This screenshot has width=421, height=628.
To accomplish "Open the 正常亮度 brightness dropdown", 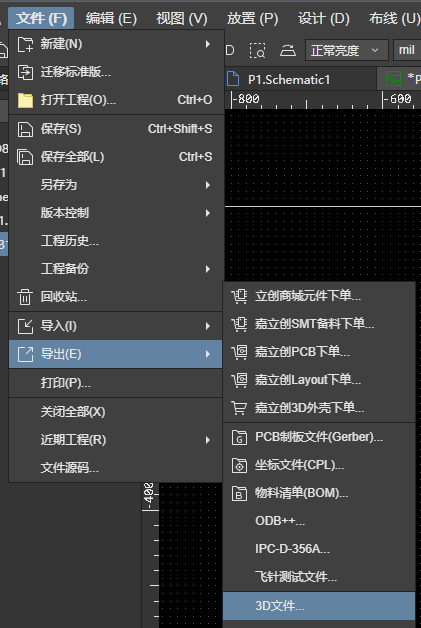I will [346, 50].
